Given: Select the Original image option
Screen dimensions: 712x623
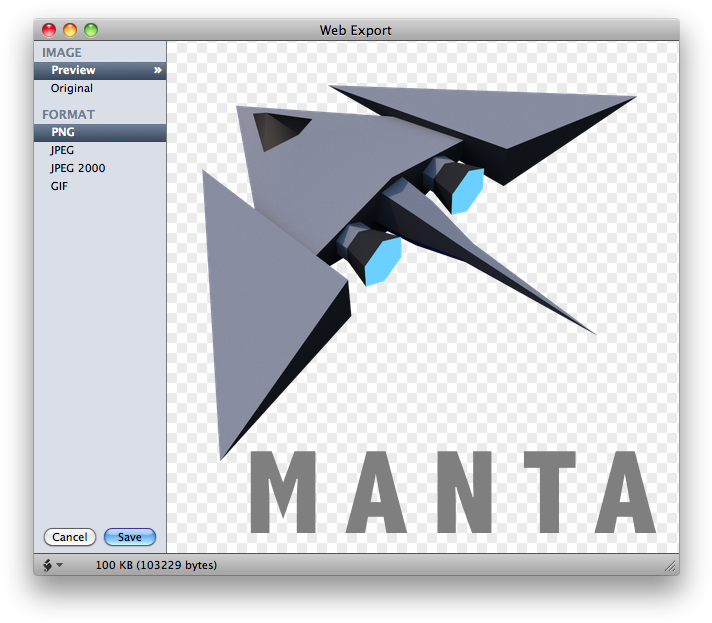Looking at the screenshot, I should [100, 88].
